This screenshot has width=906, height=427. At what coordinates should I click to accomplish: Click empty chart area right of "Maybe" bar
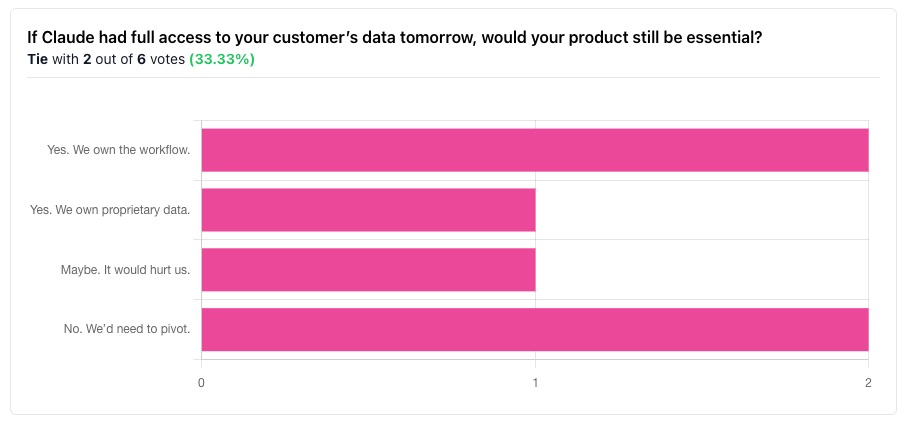[x=700, y=269]
